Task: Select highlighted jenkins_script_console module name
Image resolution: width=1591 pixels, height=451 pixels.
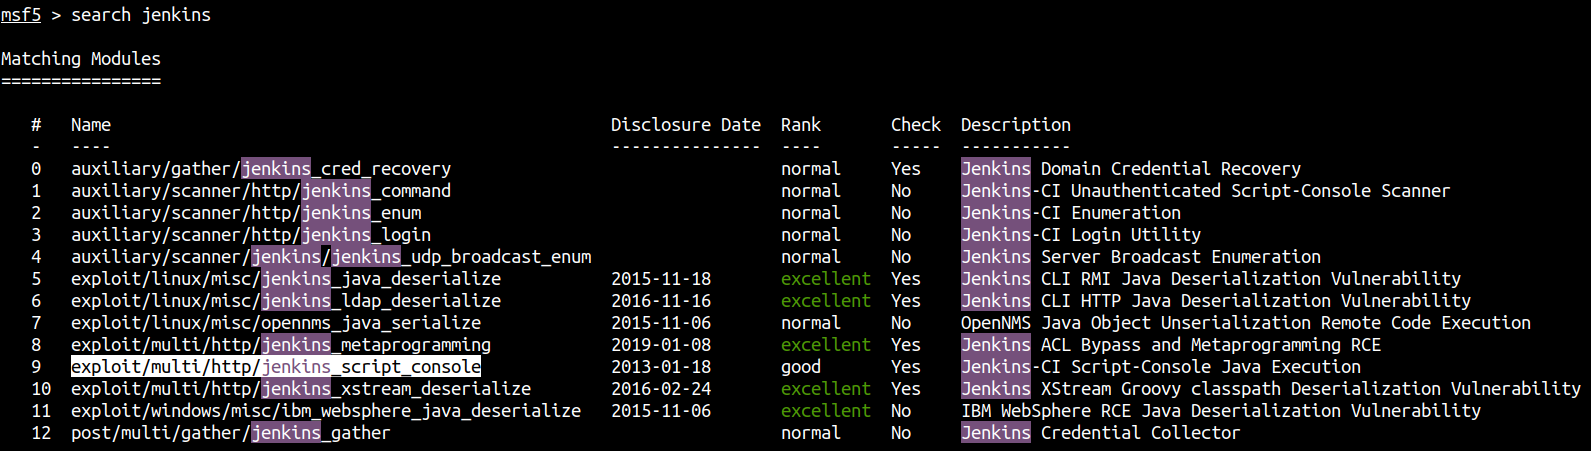Action: pos(276,367)
